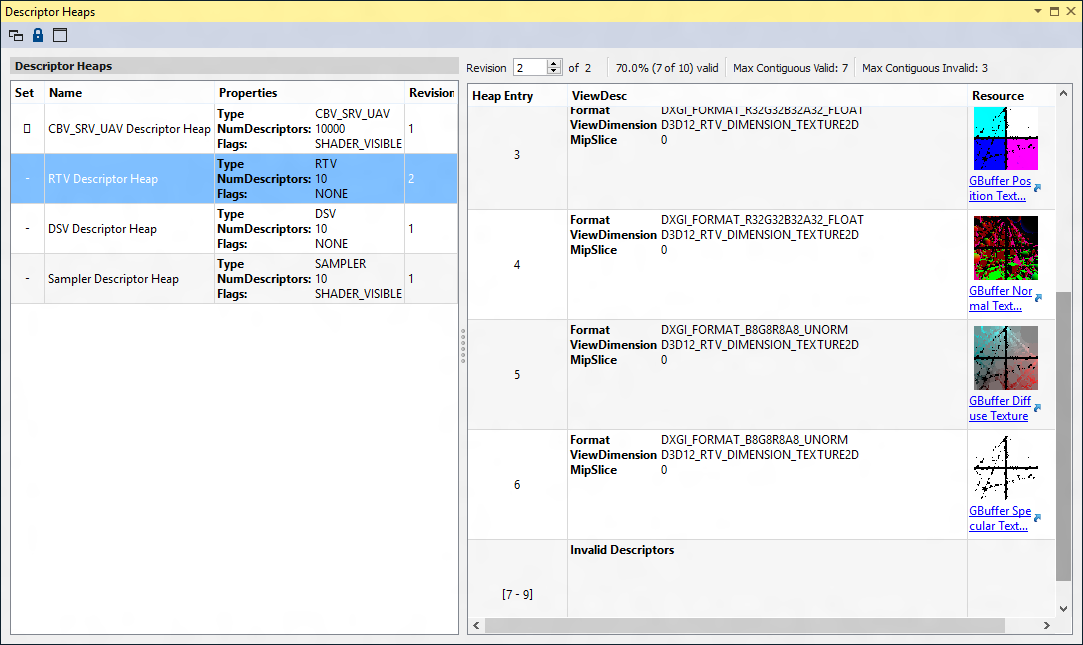Click the shortcut arrow beside GBuffer Position Texture

pos(1037,188)
